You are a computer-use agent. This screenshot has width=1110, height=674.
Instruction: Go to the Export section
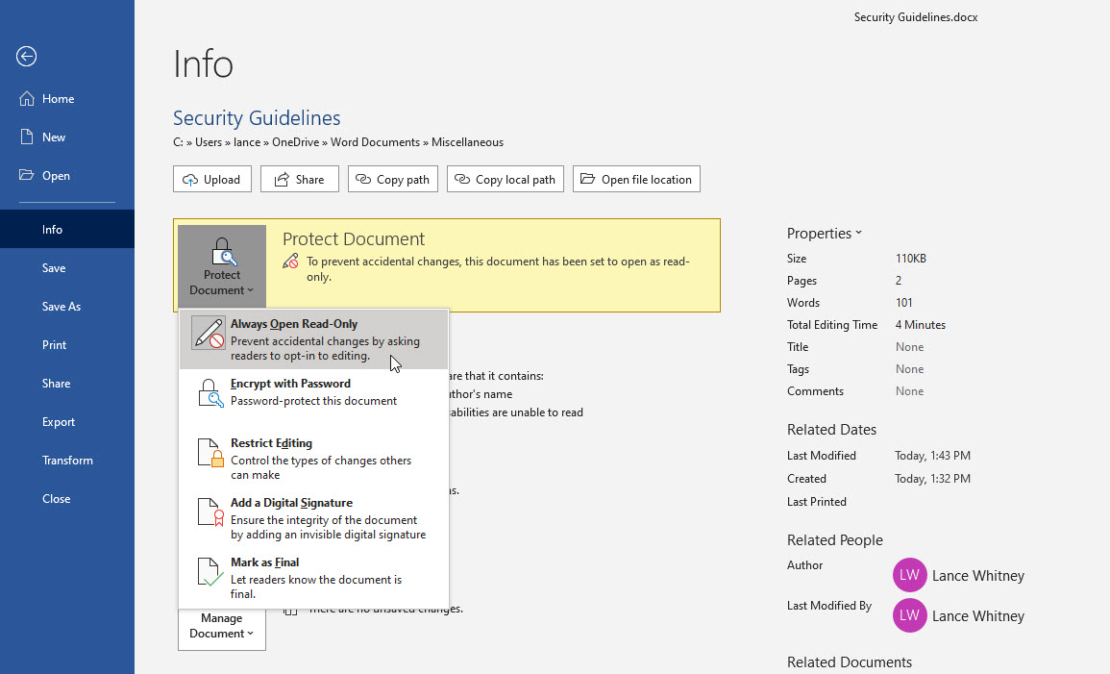point(56,421)
